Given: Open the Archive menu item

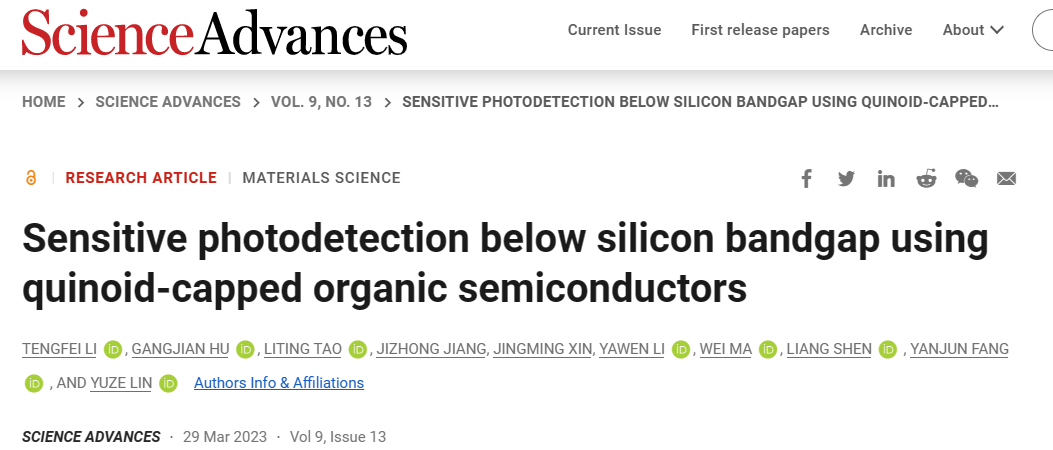Looking at the screenshot, I should pos(886,30).
